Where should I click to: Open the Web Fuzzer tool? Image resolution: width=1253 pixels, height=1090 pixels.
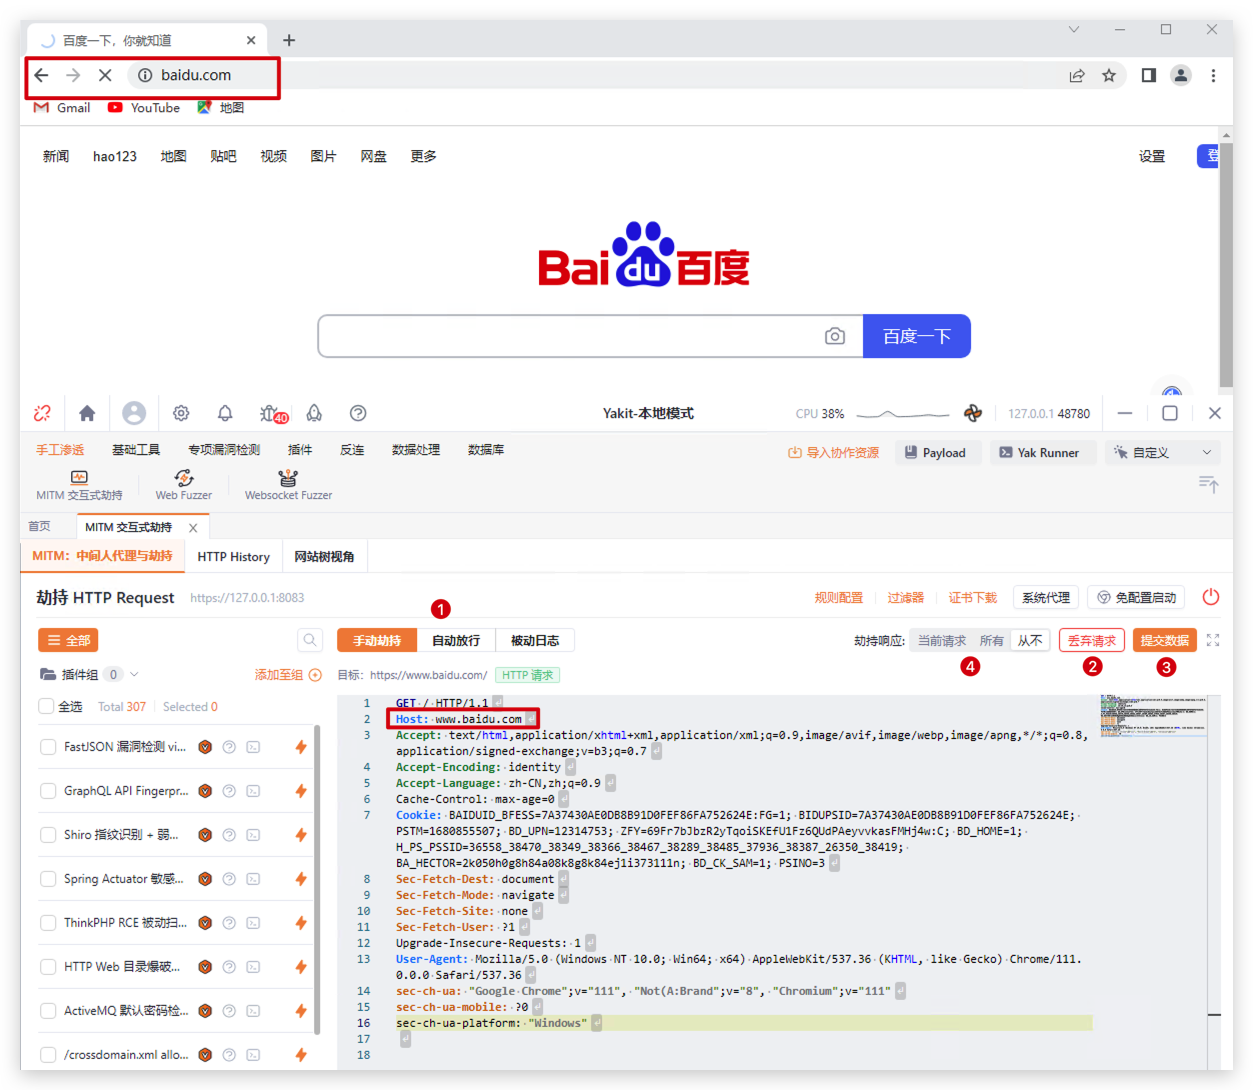(184, 484)
